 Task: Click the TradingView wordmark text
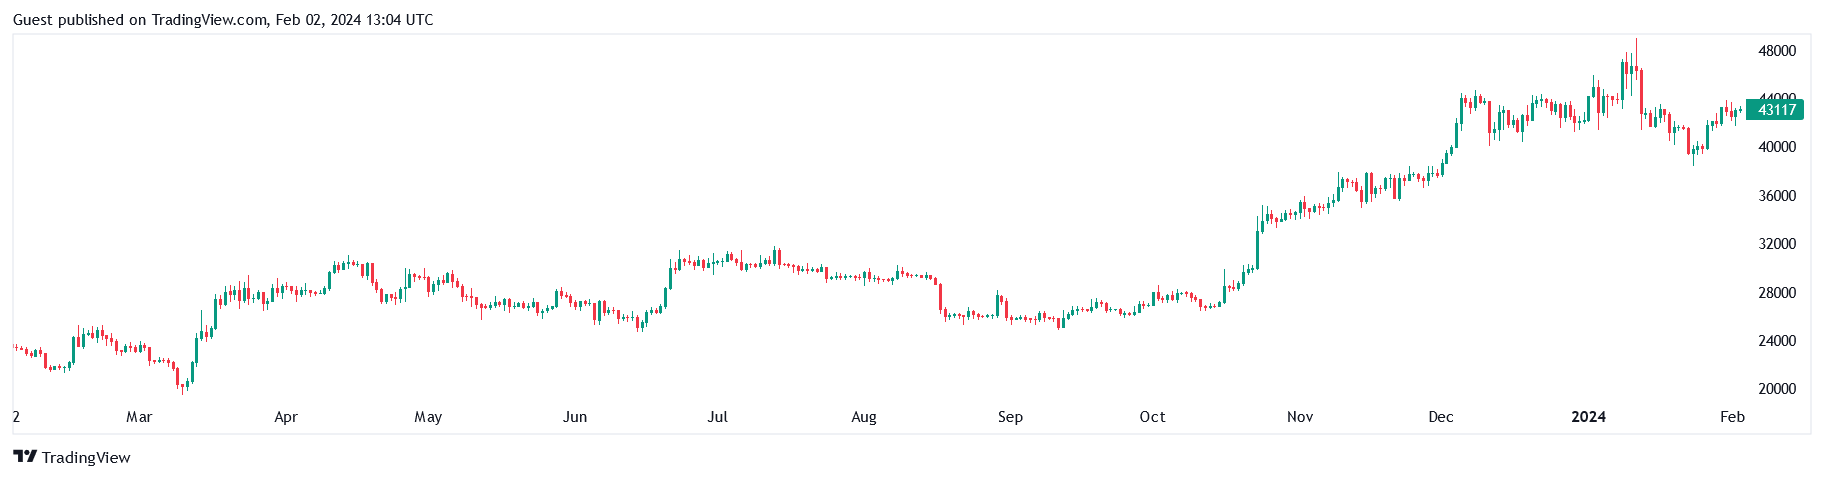(86, 458)
